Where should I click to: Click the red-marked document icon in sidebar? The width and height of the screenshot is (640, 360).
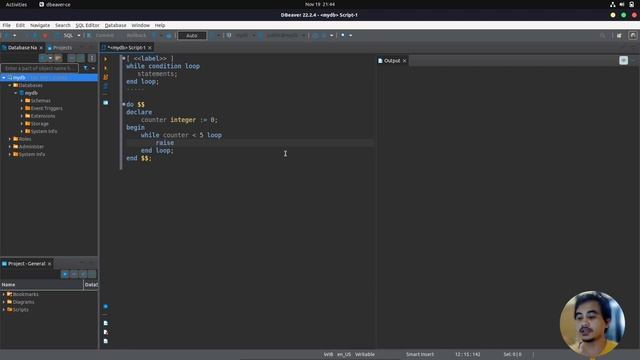click(106, 332)
